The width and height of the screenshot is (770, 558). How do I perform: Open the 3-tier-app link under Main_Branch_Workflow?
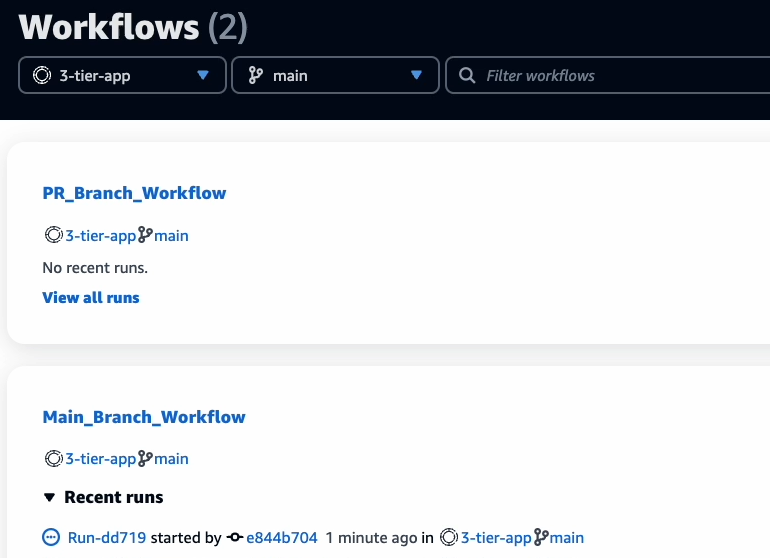tap(101, 459)
